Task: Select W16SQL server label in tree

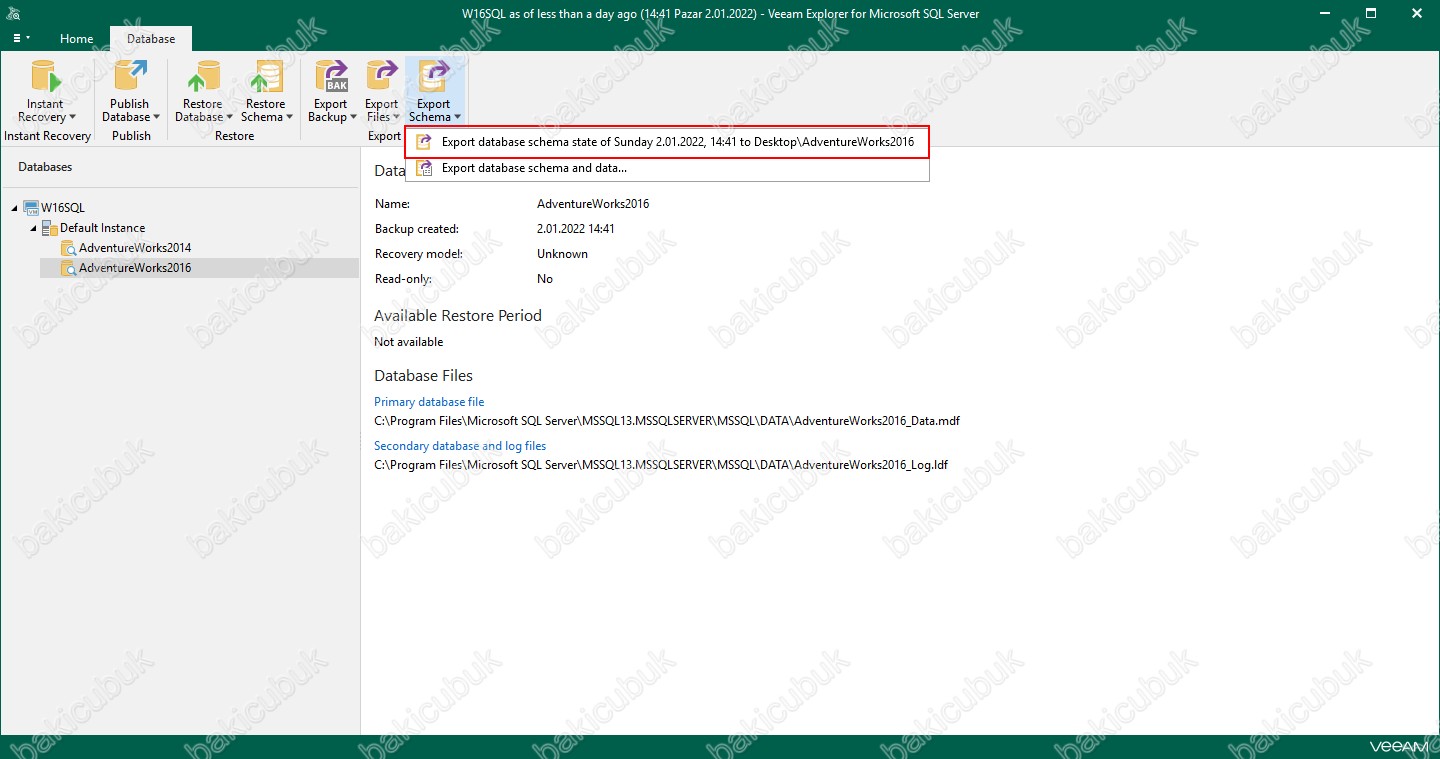Action: (x=63, y=208)
